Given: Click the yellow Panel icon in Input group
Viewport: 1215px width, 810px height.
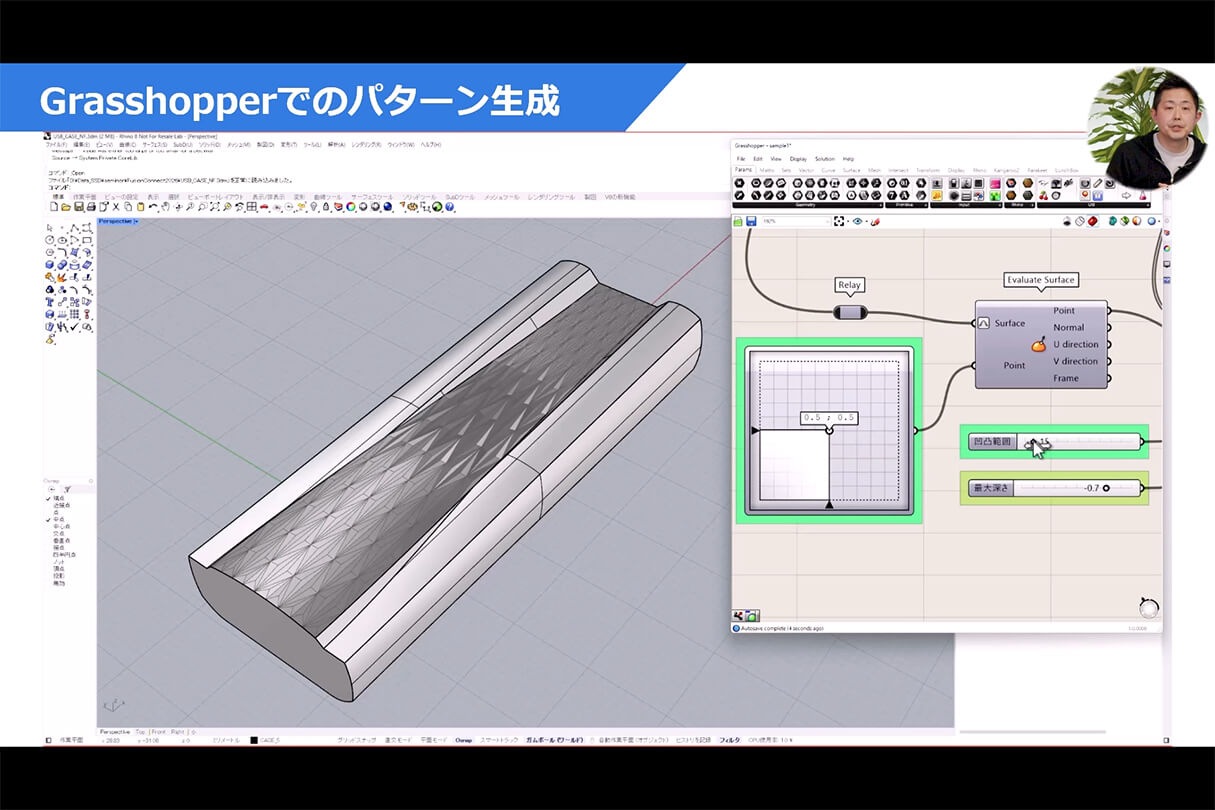Looking at the screenshot, I should pyautogui.click(x=936, y=195).
